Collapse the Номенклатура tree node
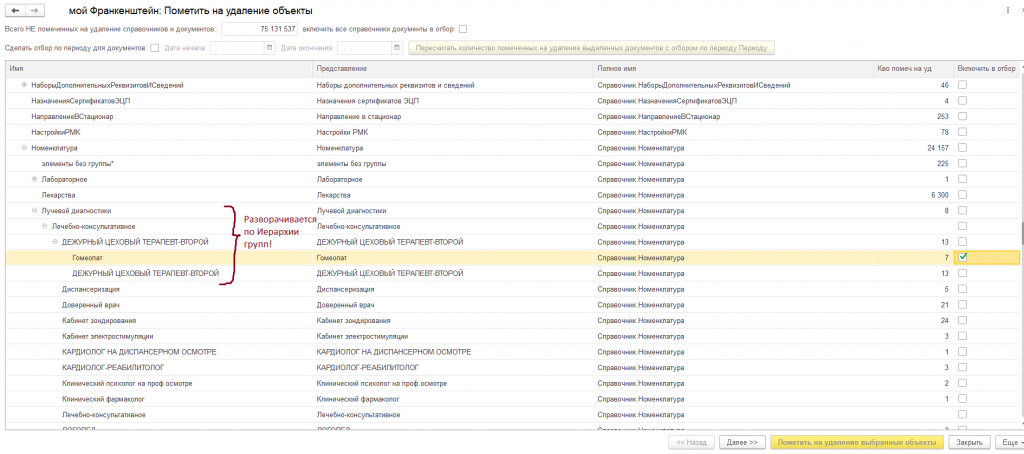 22,147
